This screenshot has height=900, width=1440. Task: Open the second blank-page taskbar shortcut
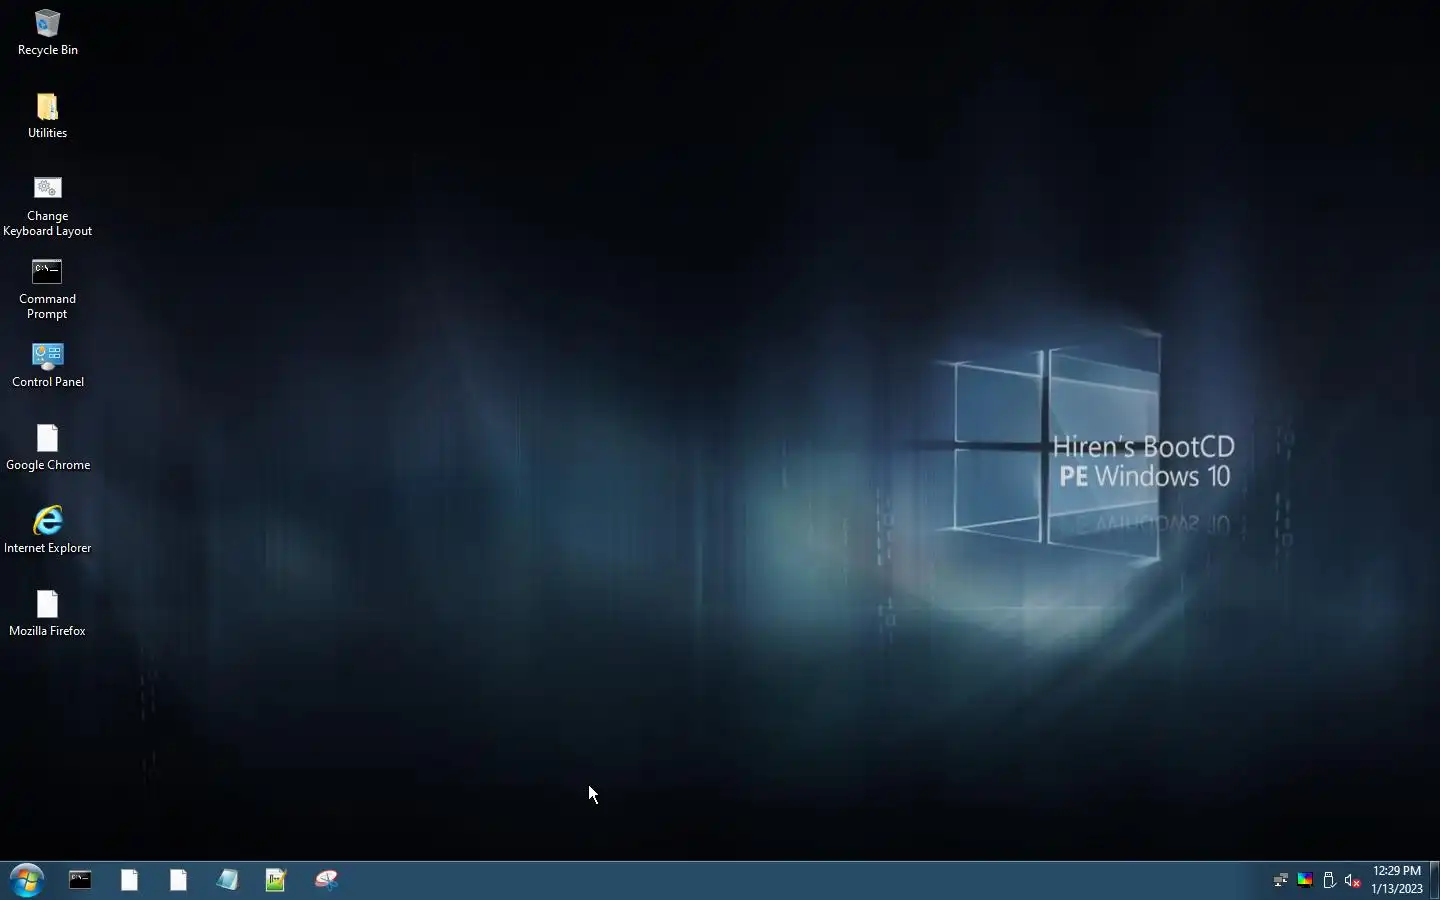[178, 880]
